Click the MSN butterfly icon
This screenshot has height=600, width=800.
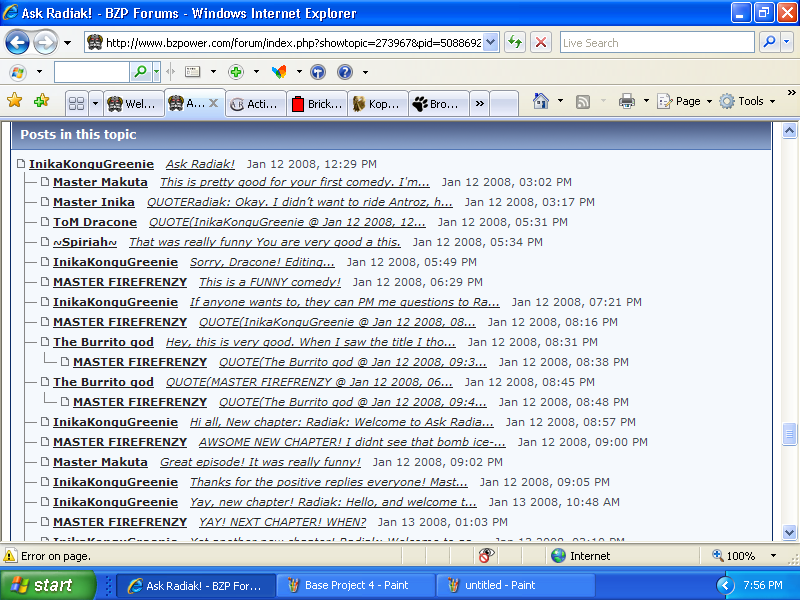[279, 72]
